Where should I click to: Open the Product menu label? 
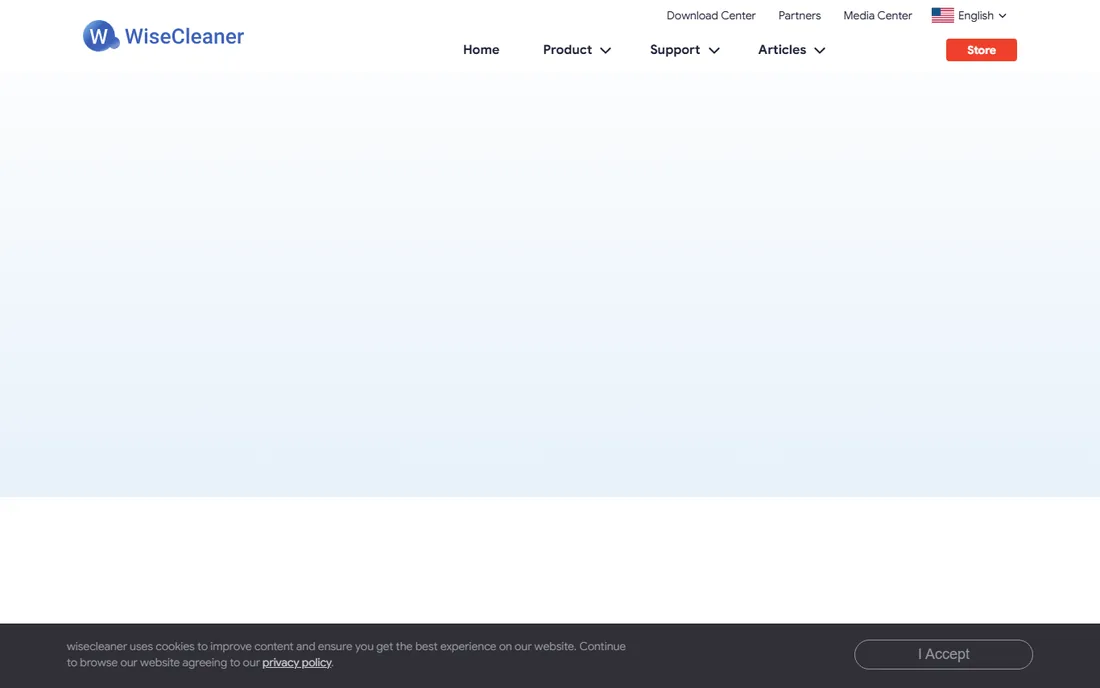tap(568, 50)
